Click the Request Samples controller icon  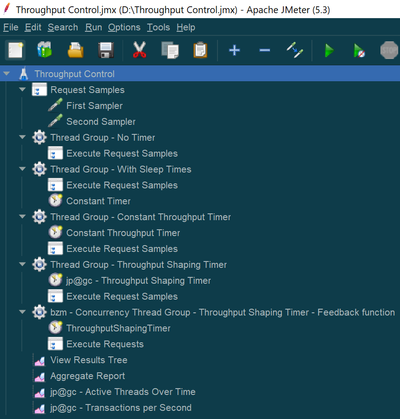39,90
